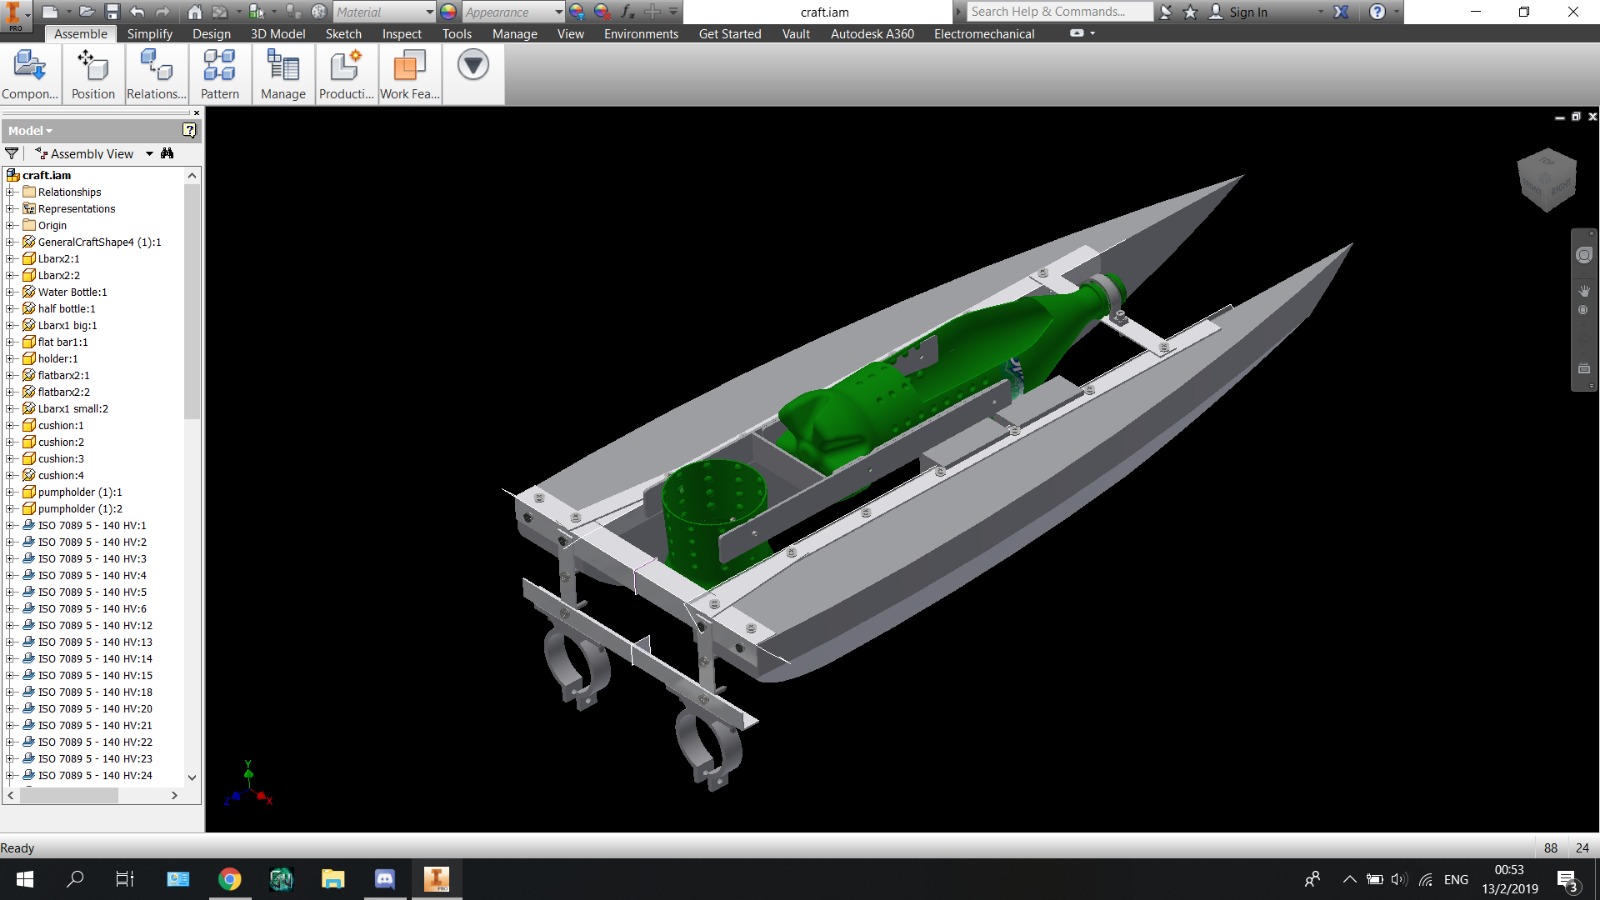Select the Manage ribbon panel icon
The width and height of the screenshot is (1600, 900).
[283, 66]
